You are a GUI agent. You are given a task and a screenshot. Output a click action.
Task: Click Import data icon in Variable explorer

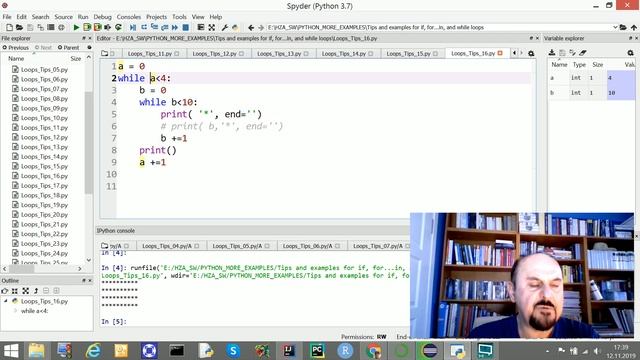click(x=552, y=53)
